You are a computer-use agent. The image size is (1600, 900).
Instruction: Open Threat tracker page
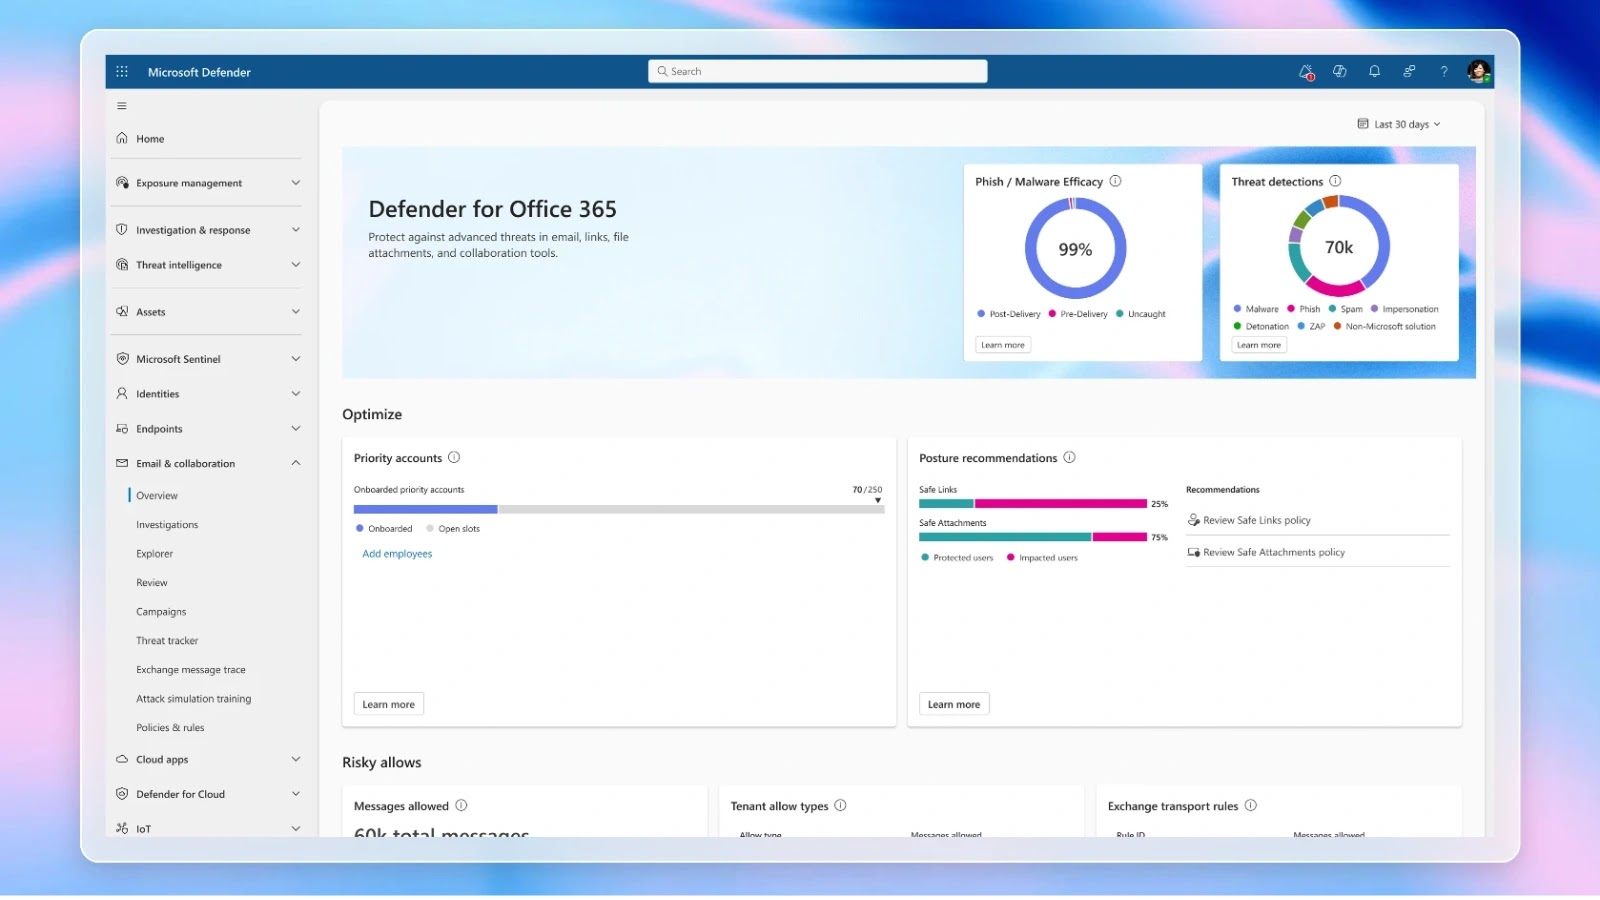167,641
